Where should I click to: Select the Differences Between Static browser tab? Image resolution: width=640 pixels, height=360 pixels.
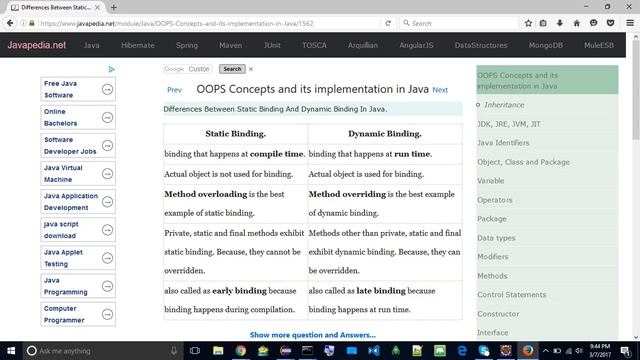tap(56, 7)
